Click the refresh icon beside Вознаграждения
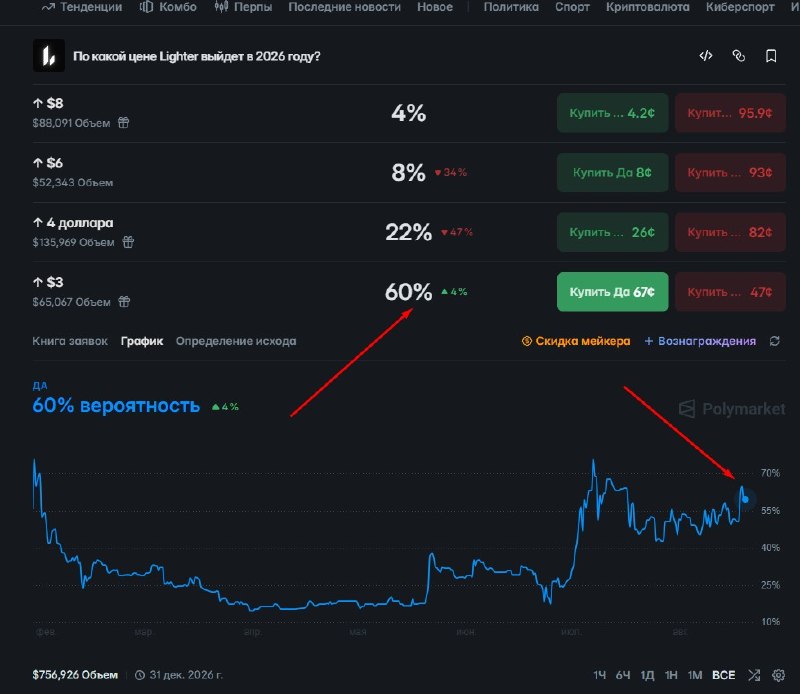The height and width of the screenshot is (694, 800). 774,341
